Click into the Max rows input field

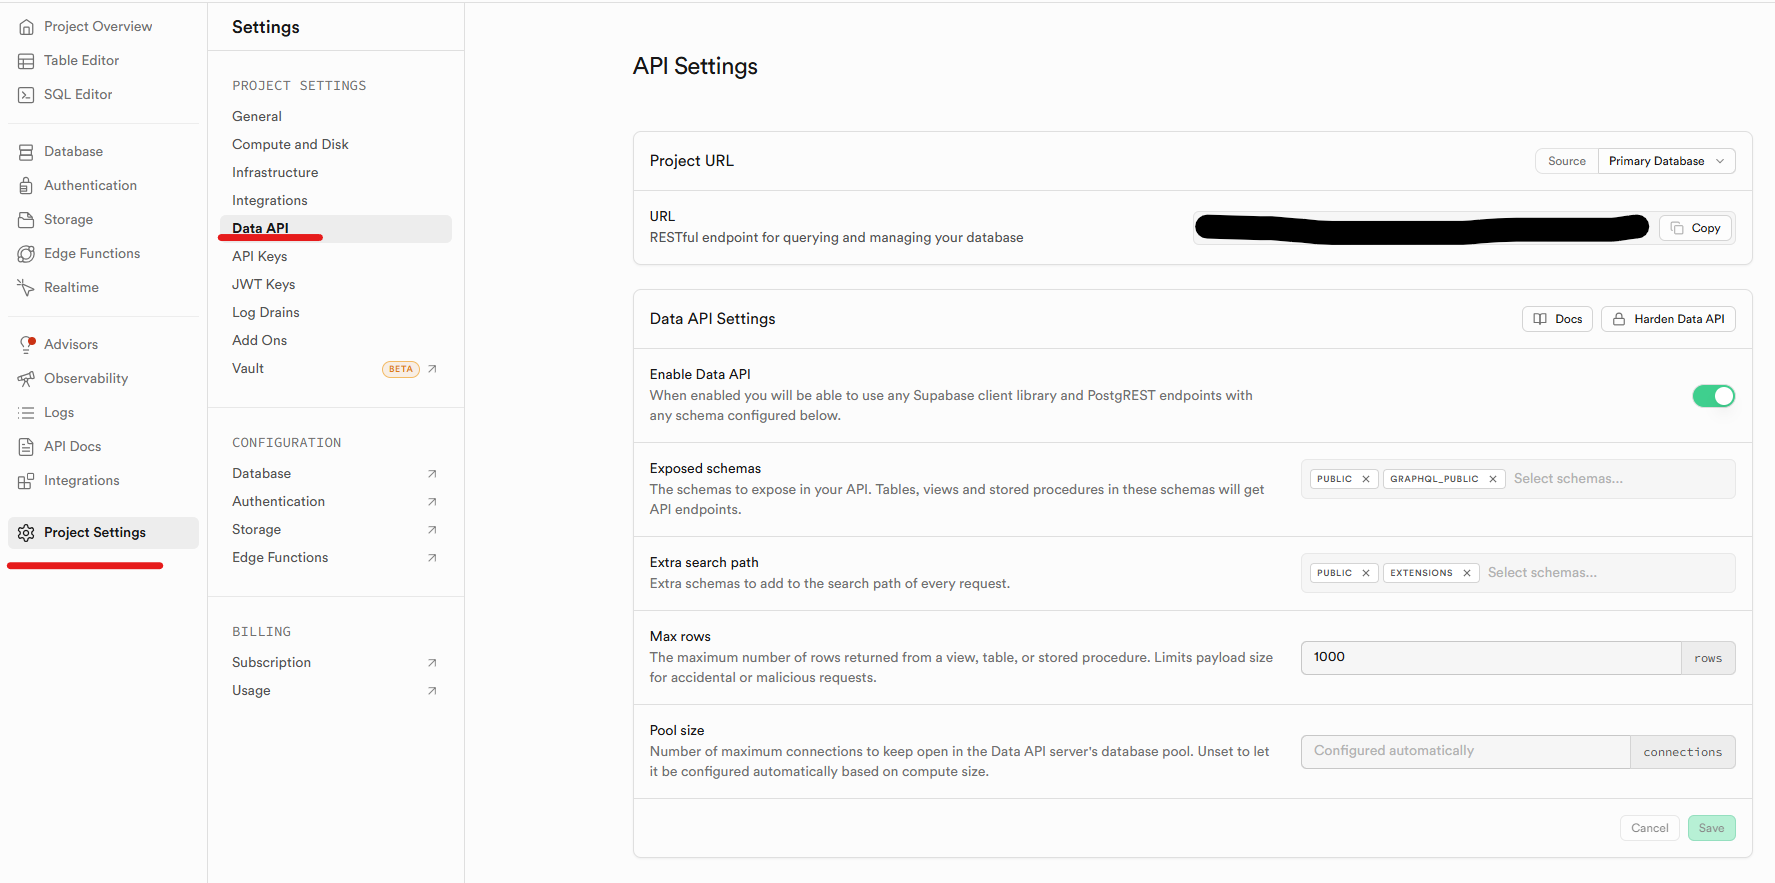(1490, 658)
